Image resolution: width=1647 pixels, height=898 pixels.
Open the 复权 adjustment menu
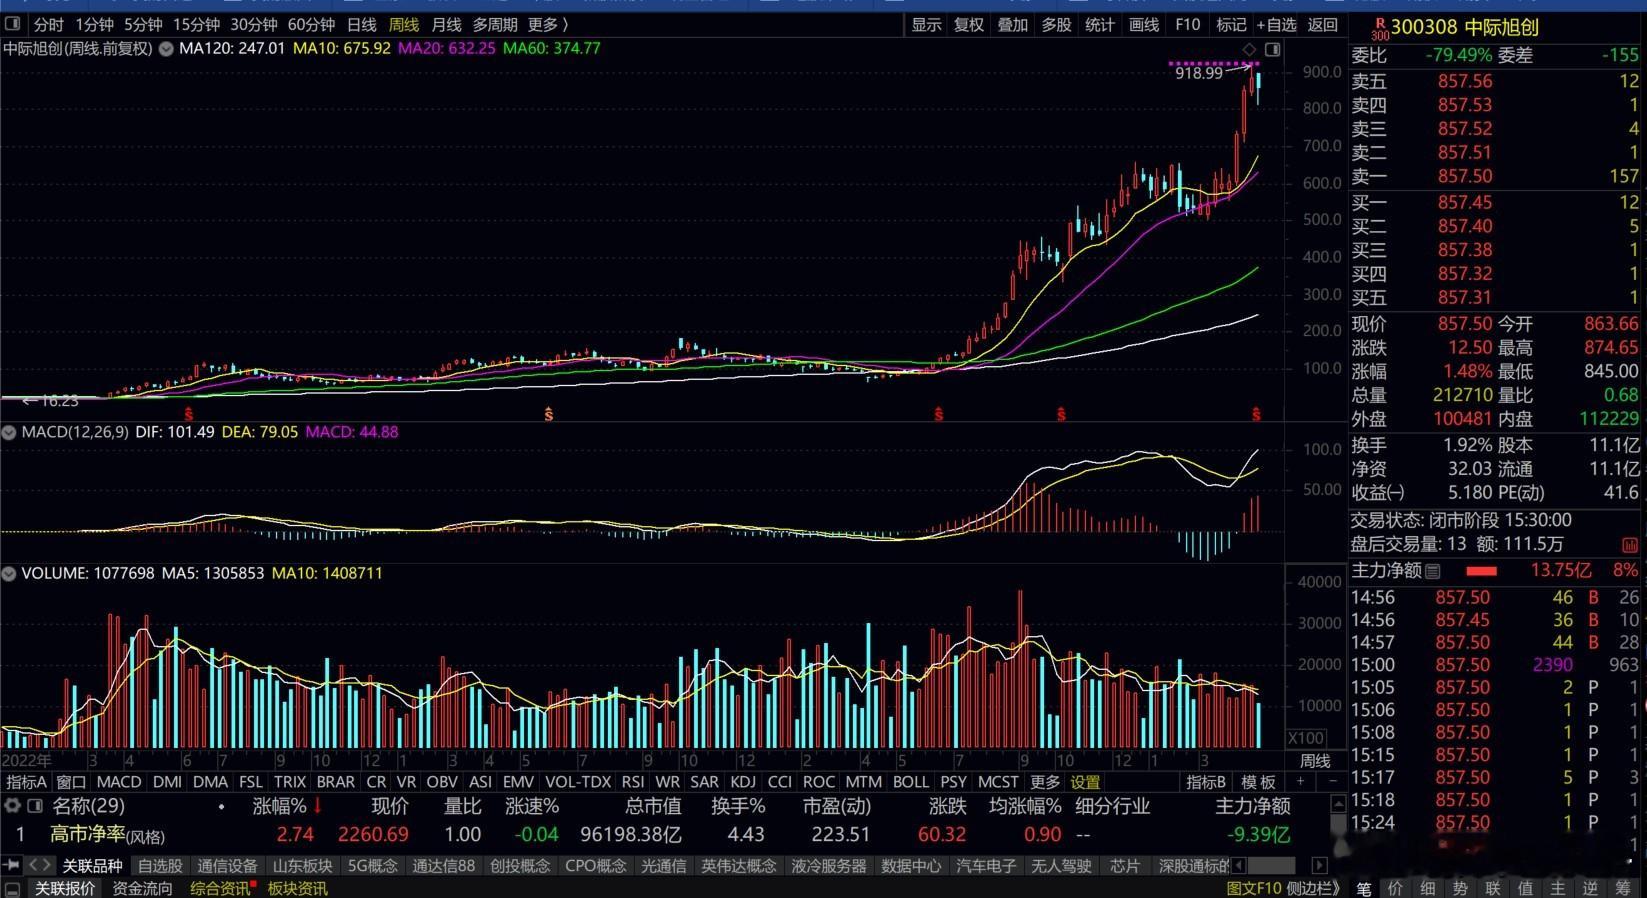[969, 25]
